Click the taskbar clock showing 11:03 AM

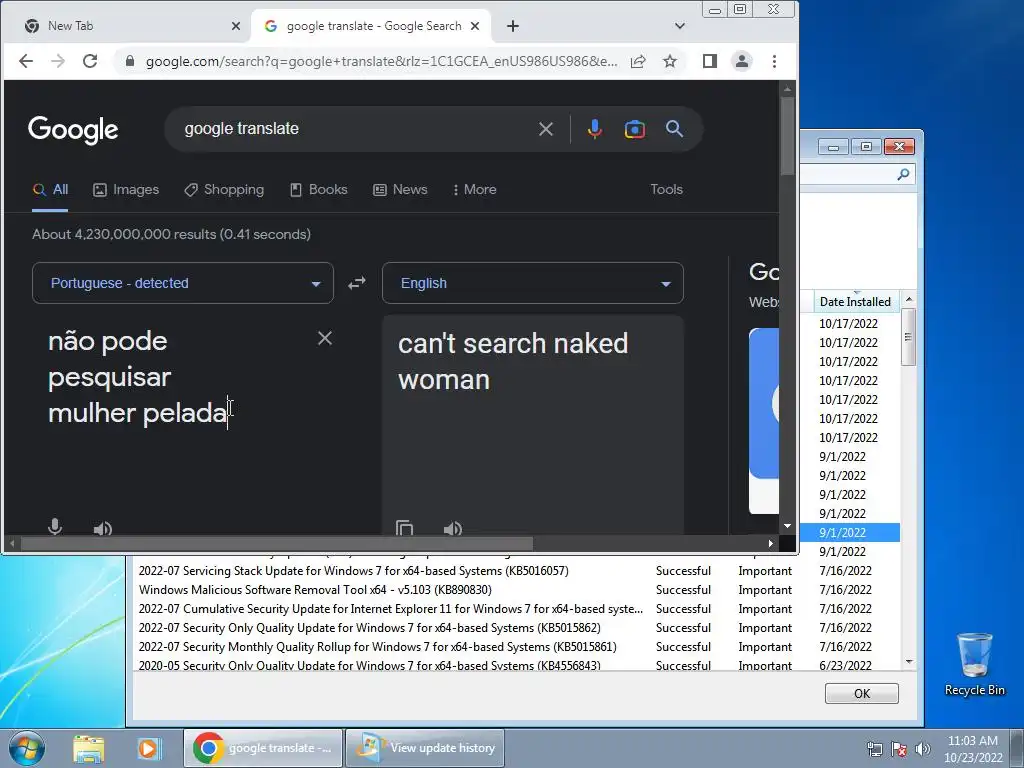pos(973,748)
